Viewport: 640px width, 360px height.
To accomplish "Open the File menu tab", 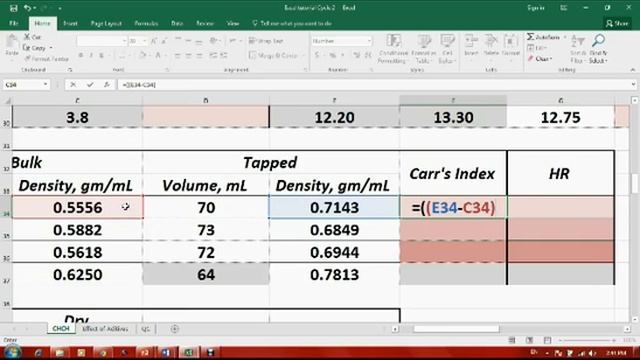I will click(x=14, y=23).
